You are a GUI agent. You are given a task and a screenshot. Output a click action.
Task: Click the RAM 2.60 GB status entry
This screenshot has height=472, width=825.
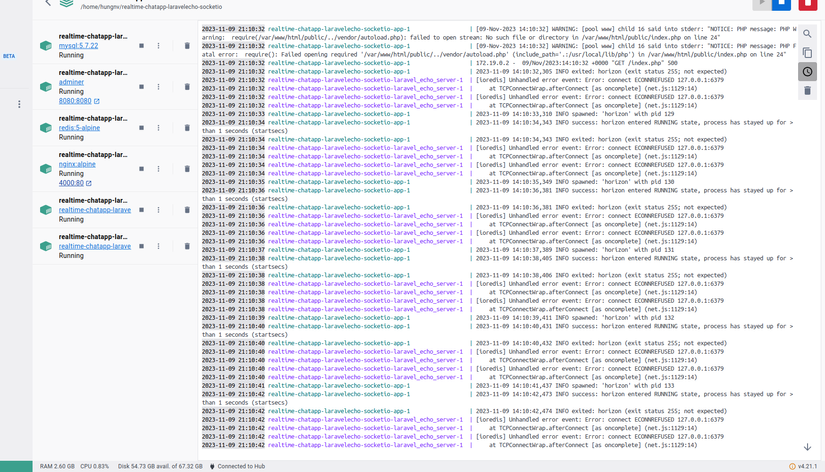click(57, 466)
